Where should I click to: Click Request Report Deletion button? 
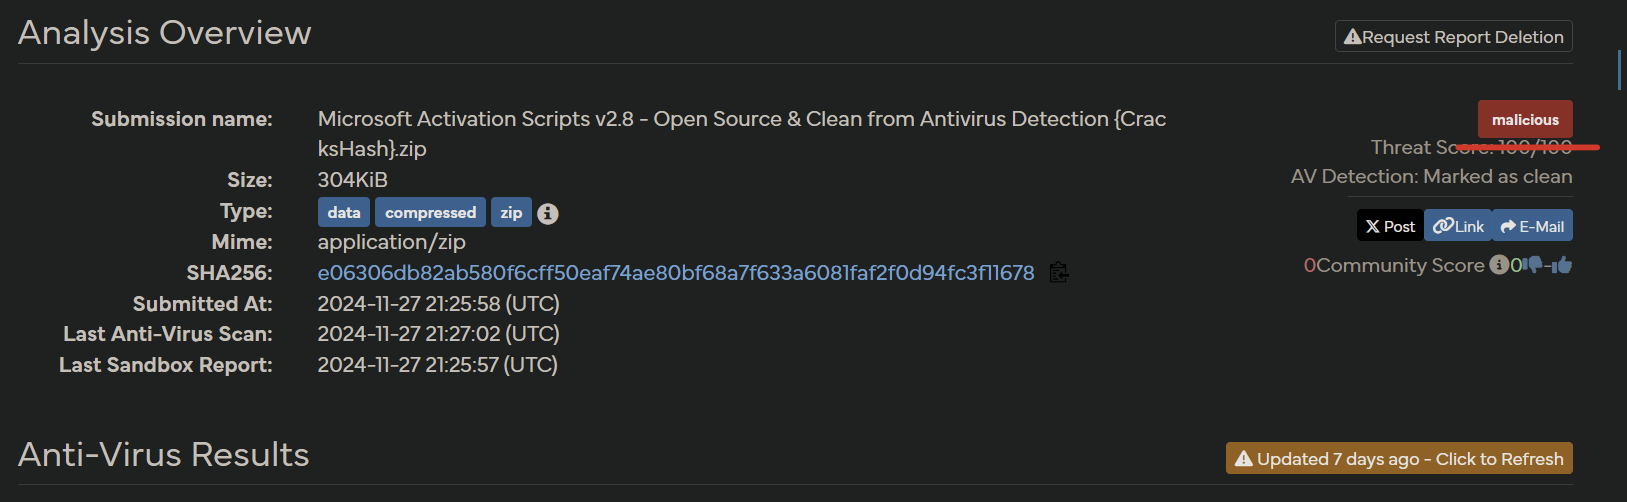(1453, 37)
